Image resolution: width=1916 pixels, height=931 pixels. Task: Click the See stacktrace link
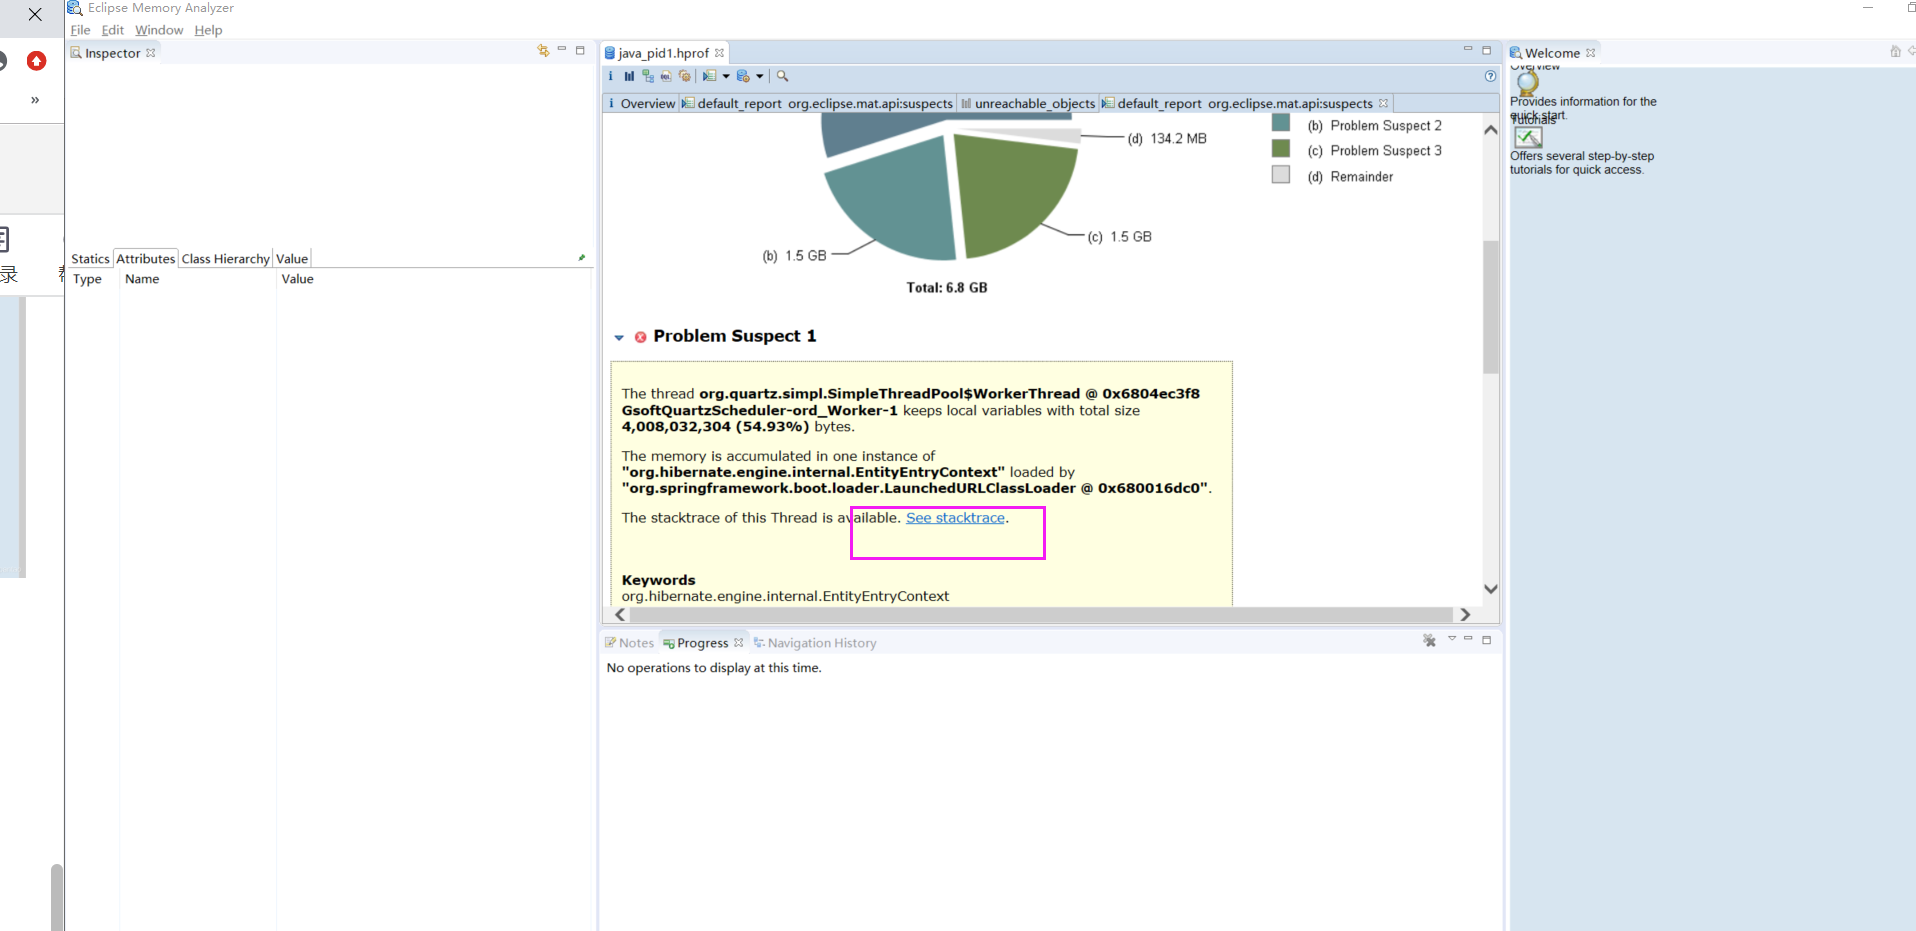click(955, 518)
